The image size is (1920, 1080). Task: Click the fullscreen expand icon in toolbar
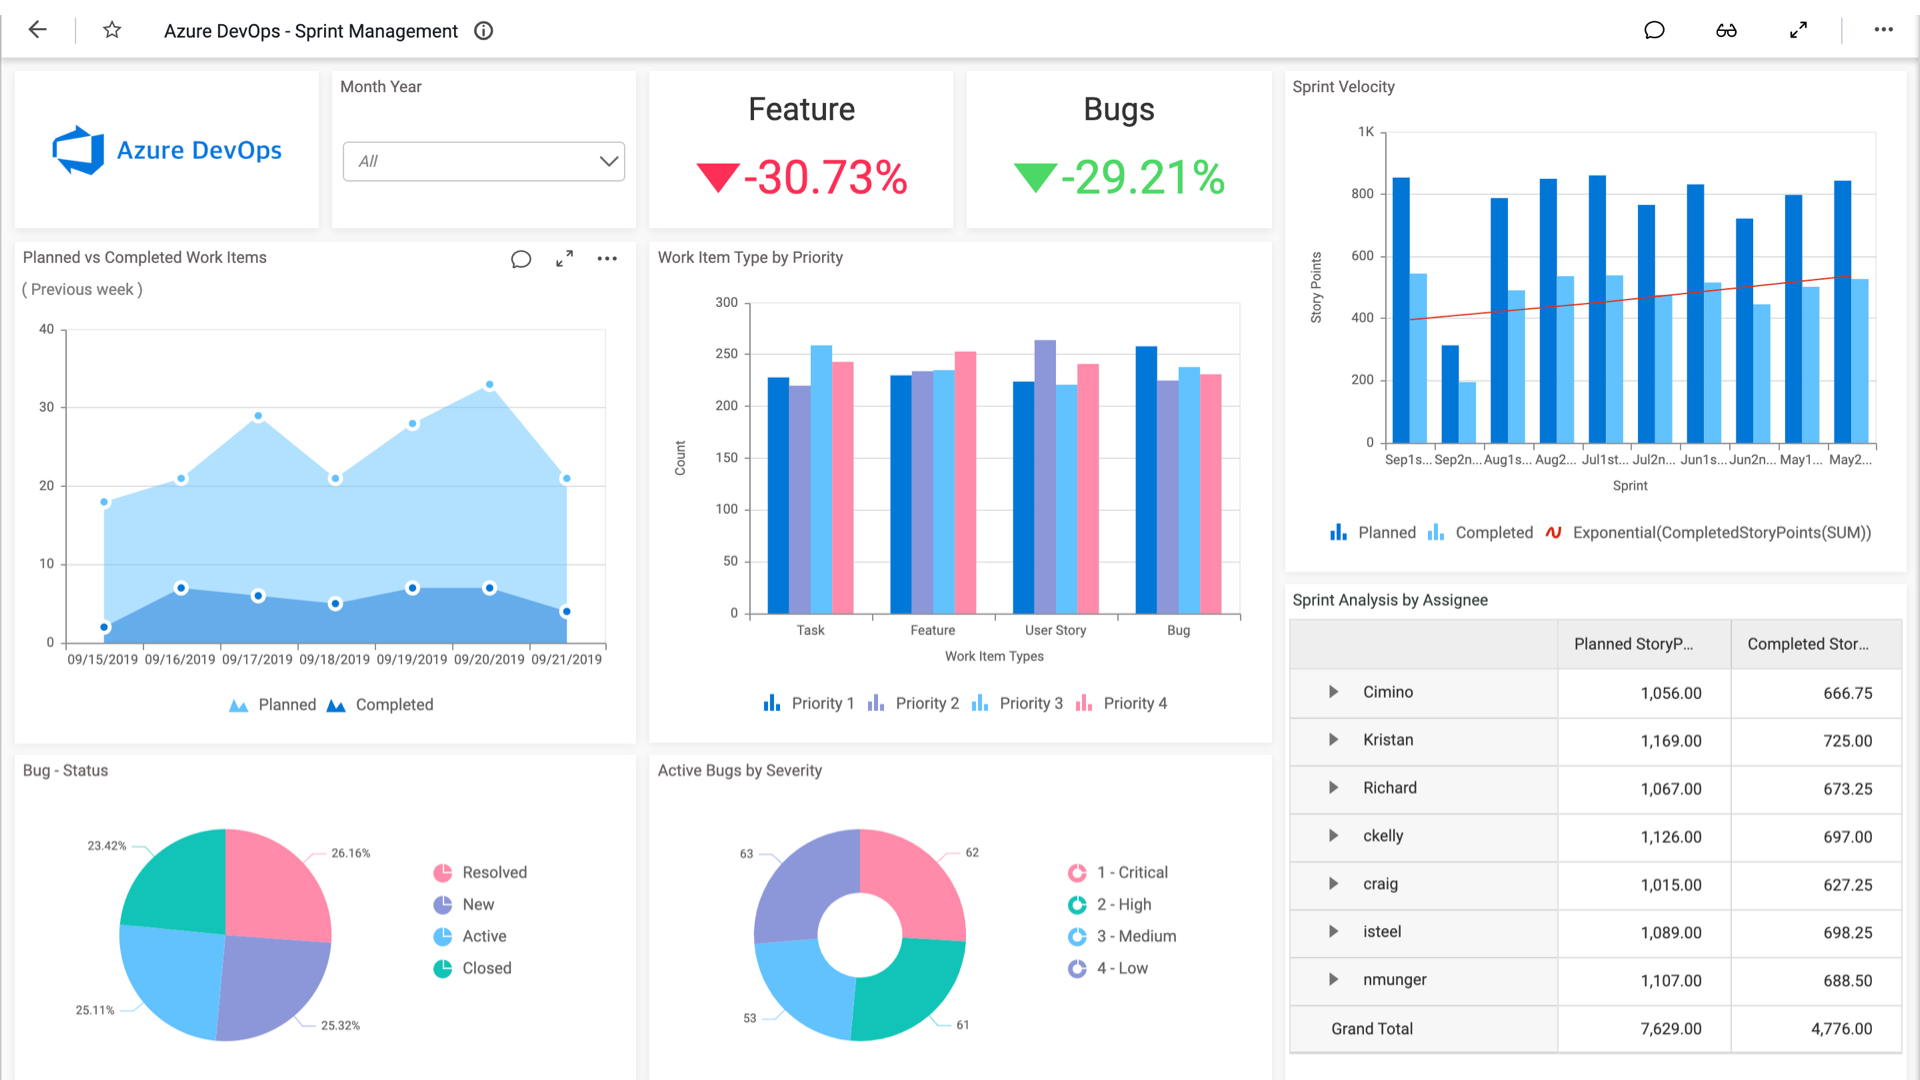[1799, 30]
